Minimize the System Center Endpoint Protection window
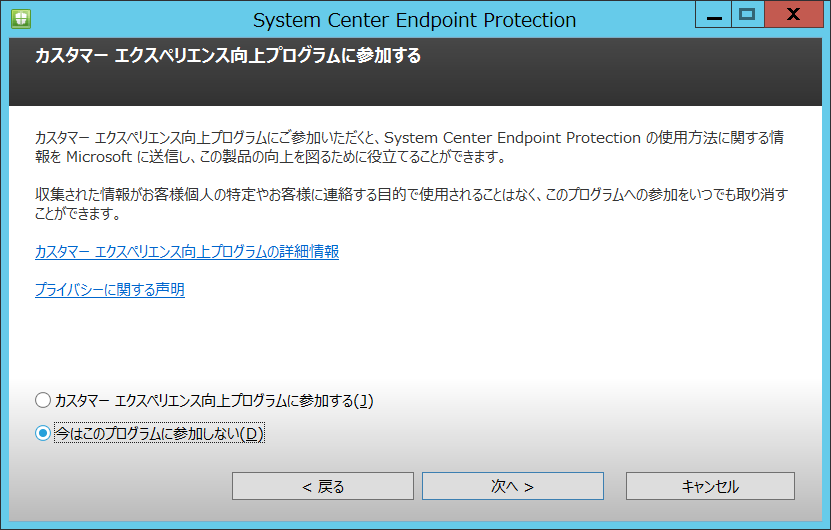The image size is (831, 530). [x=713, y=14]
